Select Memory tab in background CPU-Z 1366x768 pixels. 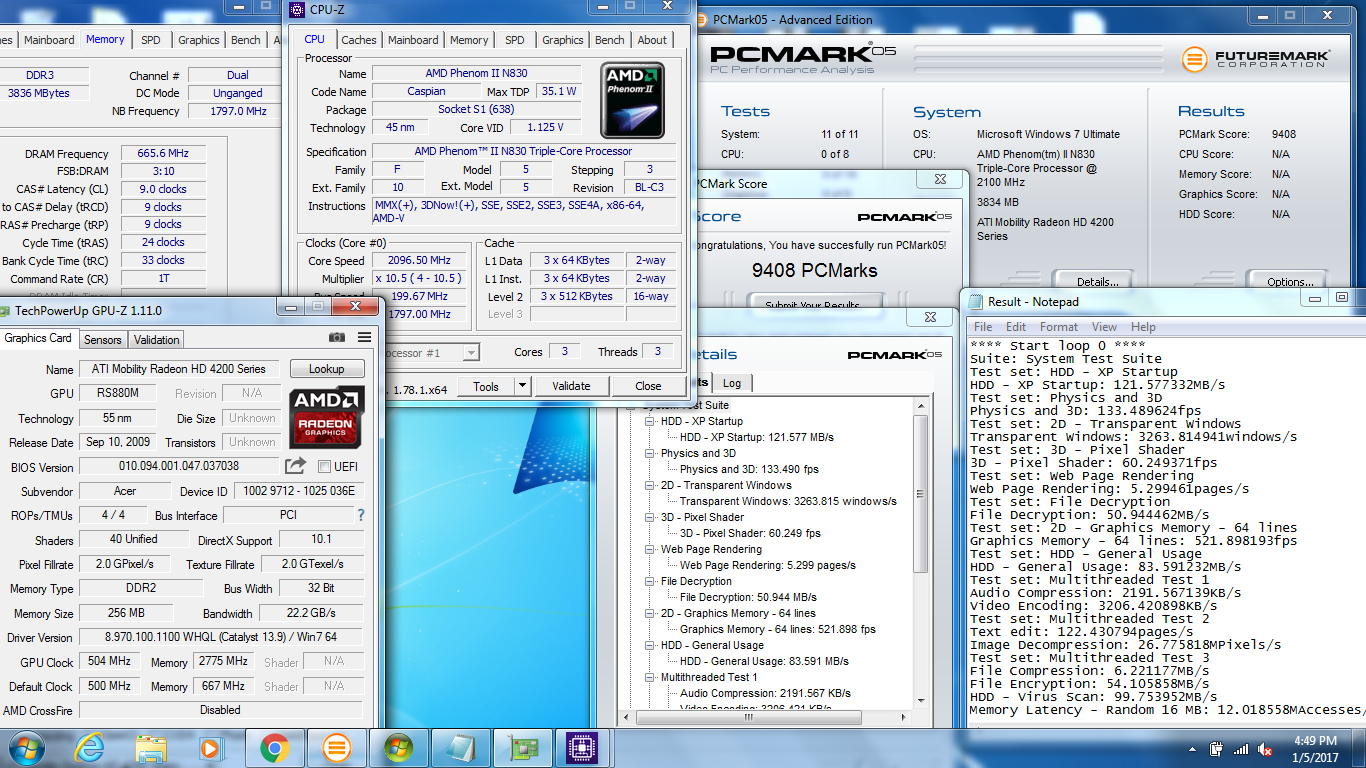(105, 40)
